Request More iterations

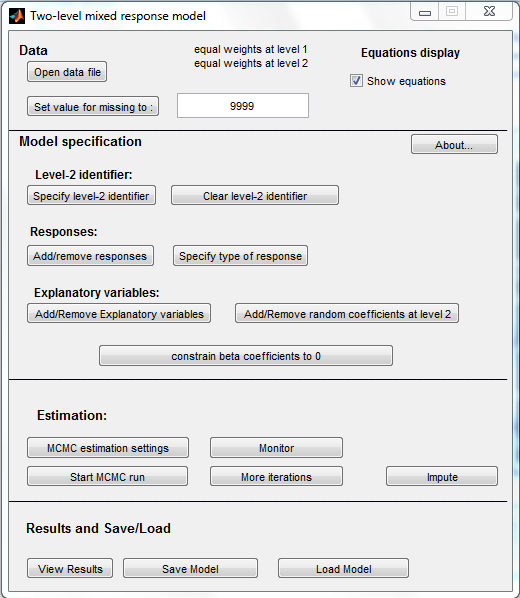click(276, 476)
